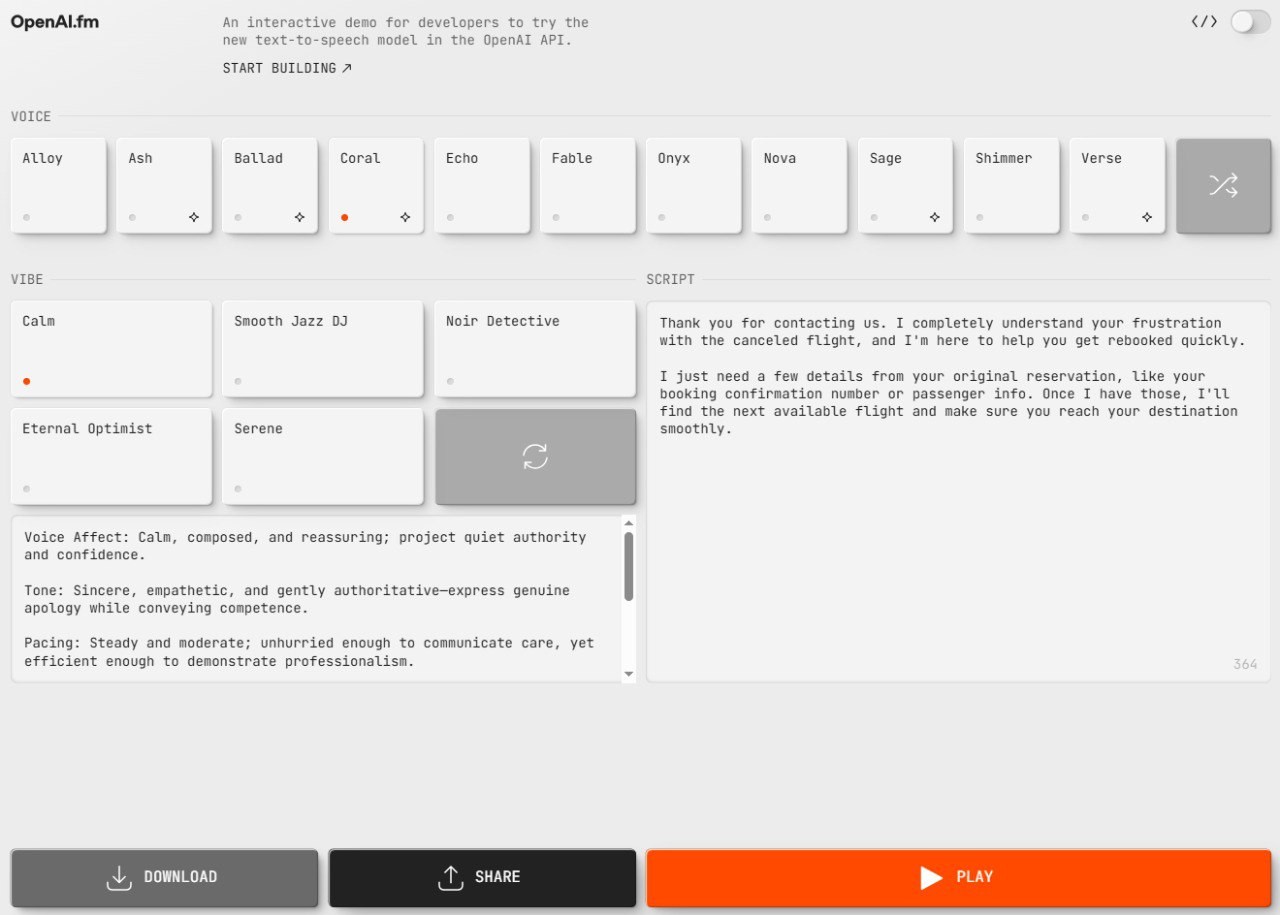Play the script audio
This screenshot has height=915, width=1280.
(x=958, y=877)
